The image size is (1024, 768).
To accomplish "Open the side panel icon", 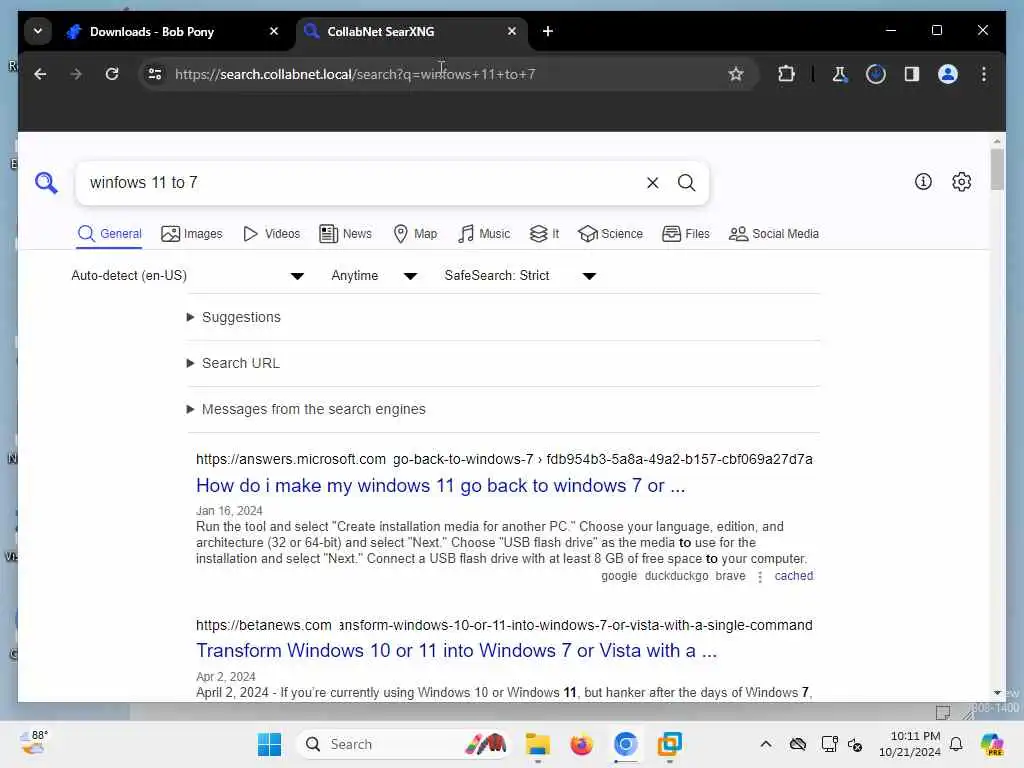I will click(912, 74).
